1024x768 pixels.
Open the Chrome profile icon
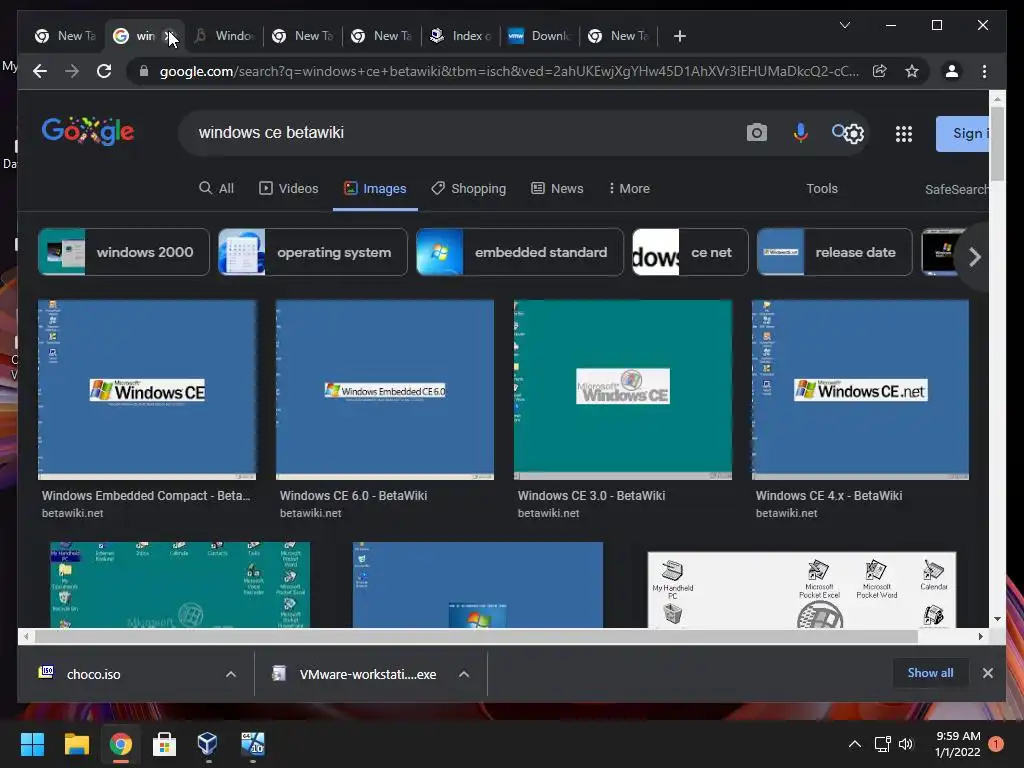point(952,71)
